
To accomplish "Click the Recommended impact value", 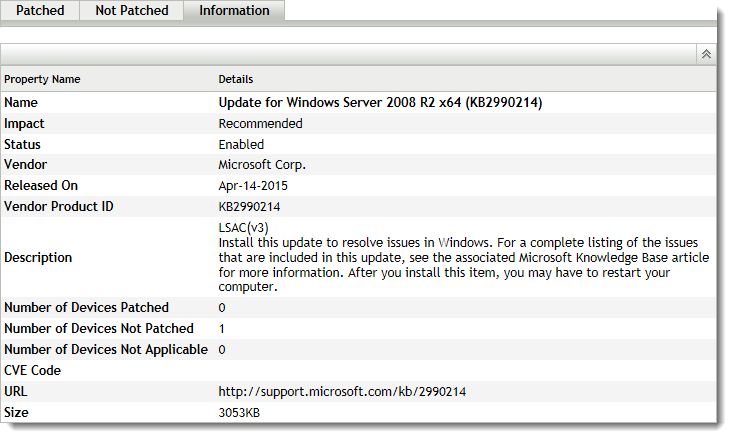I will [x=260, y=124].
